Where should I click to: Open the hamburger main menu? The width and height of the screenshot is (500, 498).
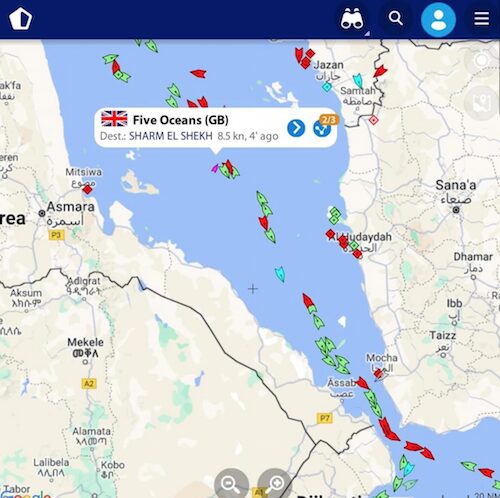482,19
